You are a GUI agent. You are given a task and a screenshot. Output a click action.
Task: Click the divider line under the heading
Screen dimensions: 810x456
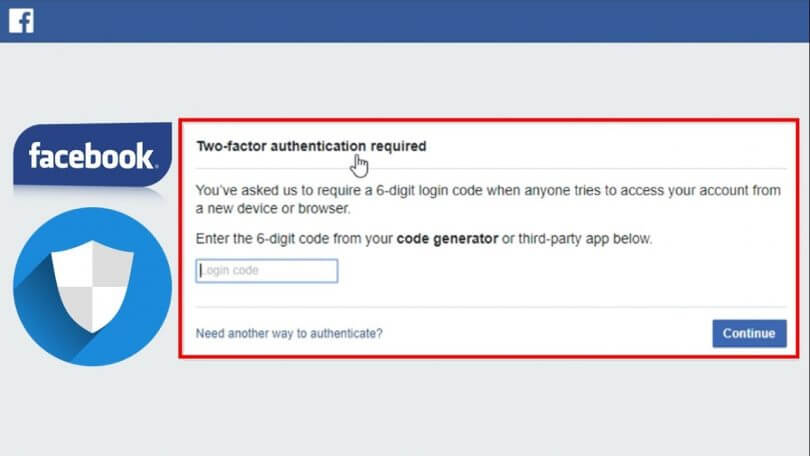(490, 167)
